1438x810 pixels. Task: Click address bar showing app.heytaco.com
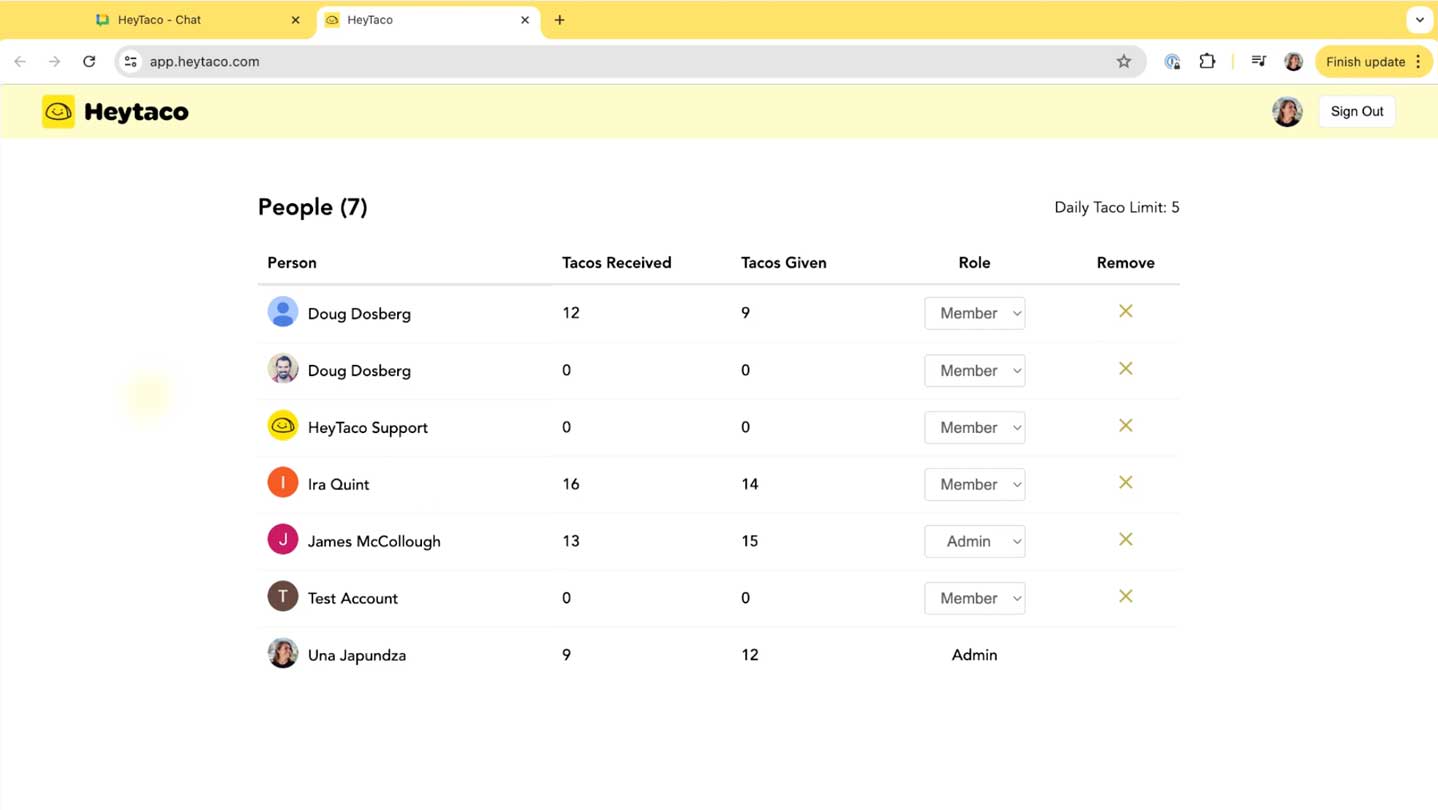tap(630, 61)
